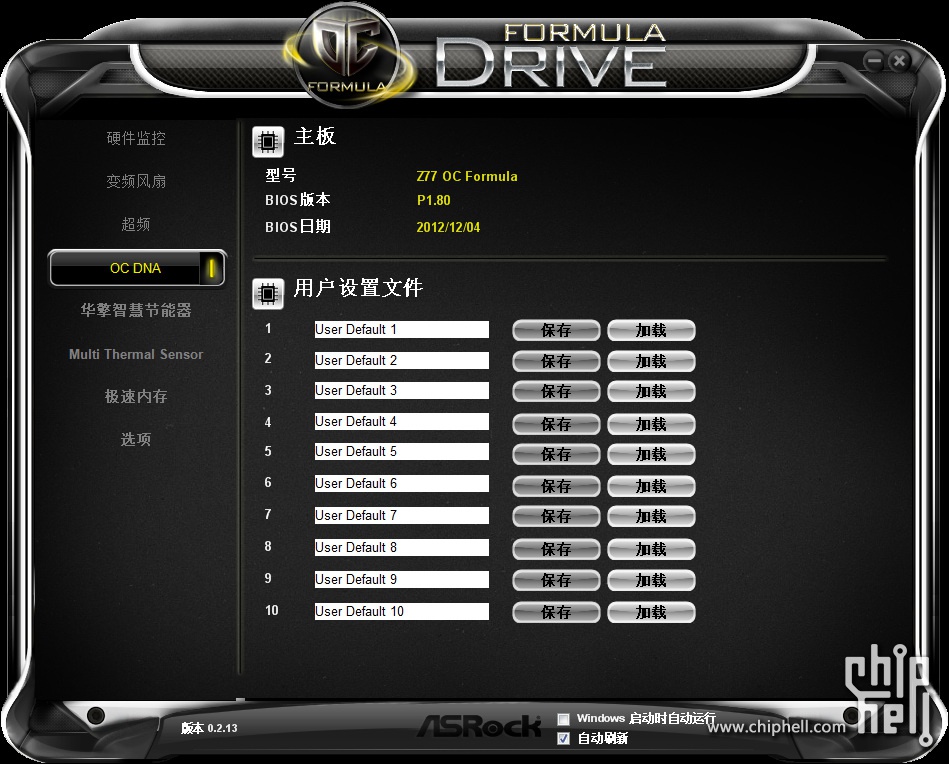Save profile 5 with 保存 button
The height and width of the screenshot is (764, 949).
[x=556, y=455]
